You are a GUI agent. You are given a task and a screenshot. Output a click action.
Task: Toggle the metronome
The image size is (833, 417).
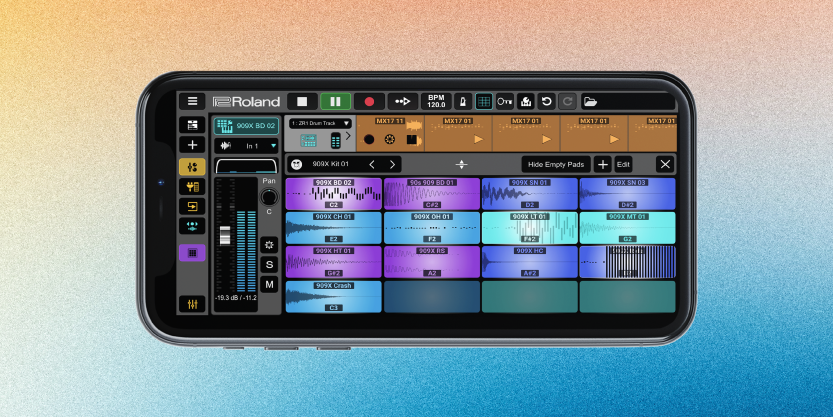point(463,101)
